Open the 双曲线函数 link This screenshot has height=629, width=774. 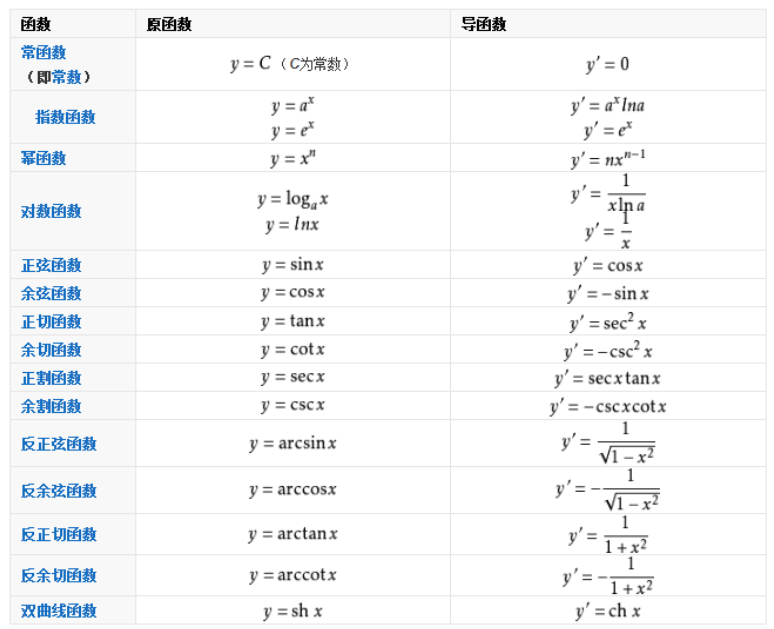tap(58, 610)
